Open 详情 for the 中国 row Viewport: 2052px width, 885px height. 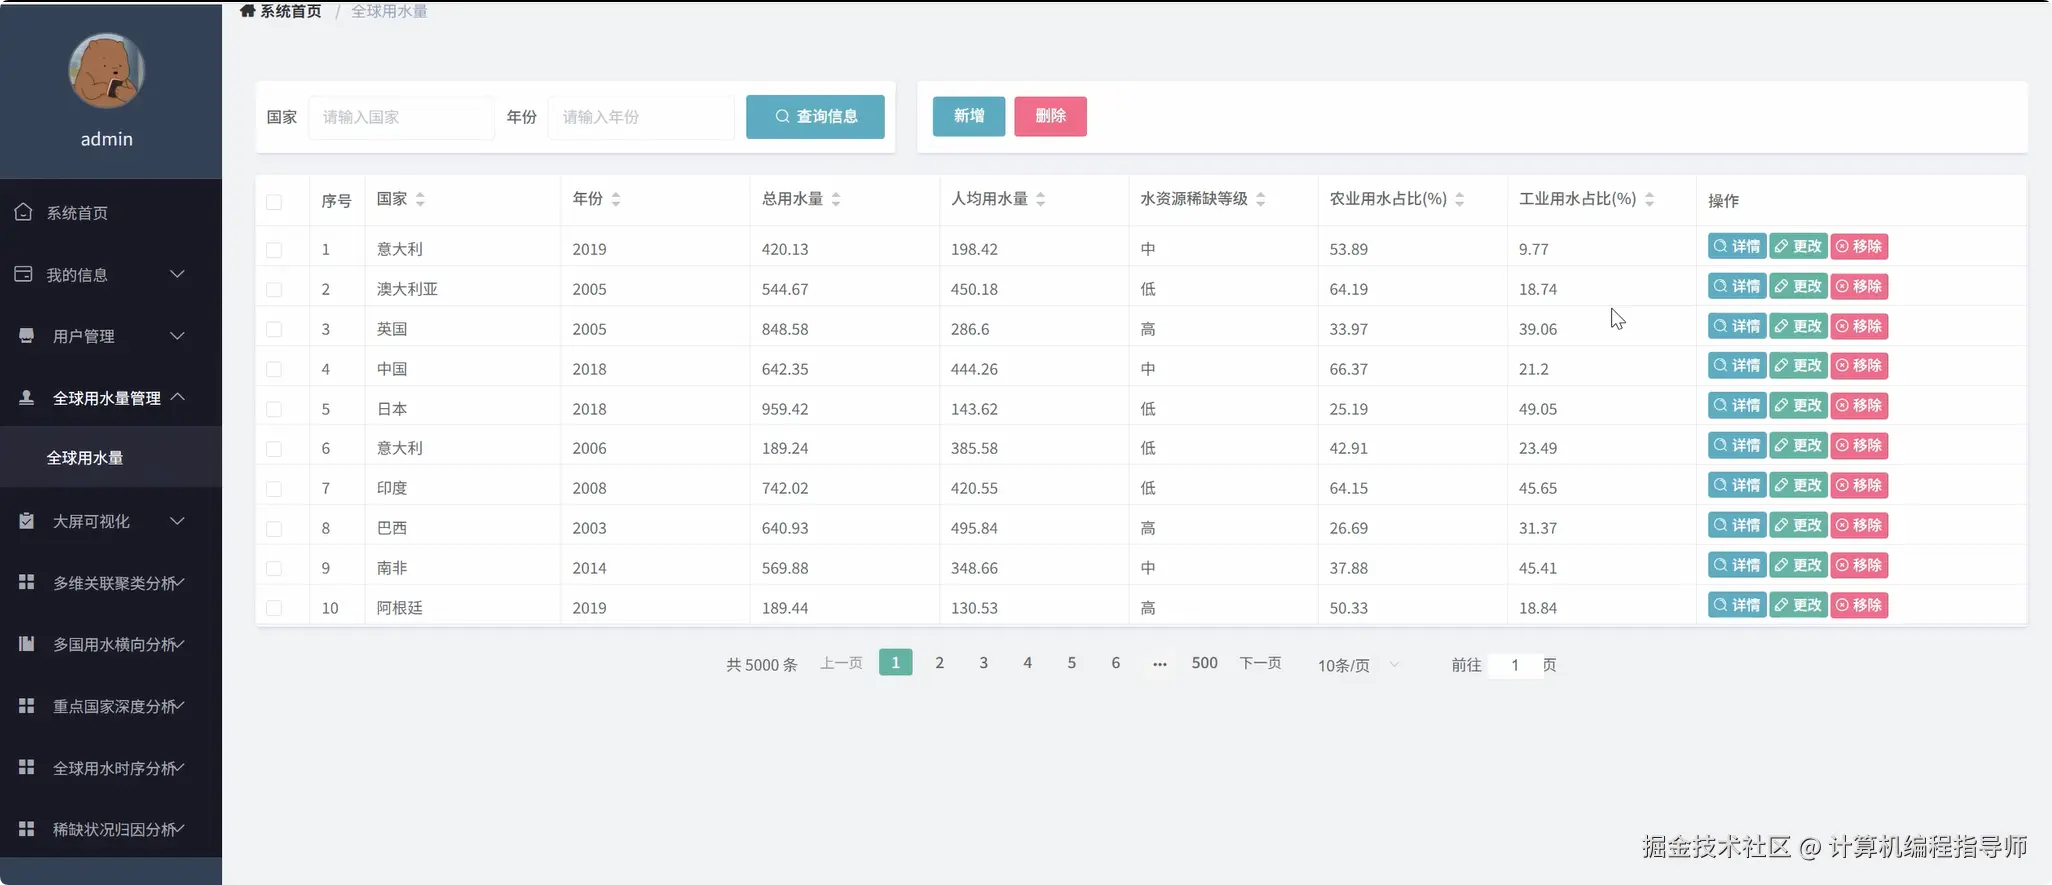tap(1737, 365)
